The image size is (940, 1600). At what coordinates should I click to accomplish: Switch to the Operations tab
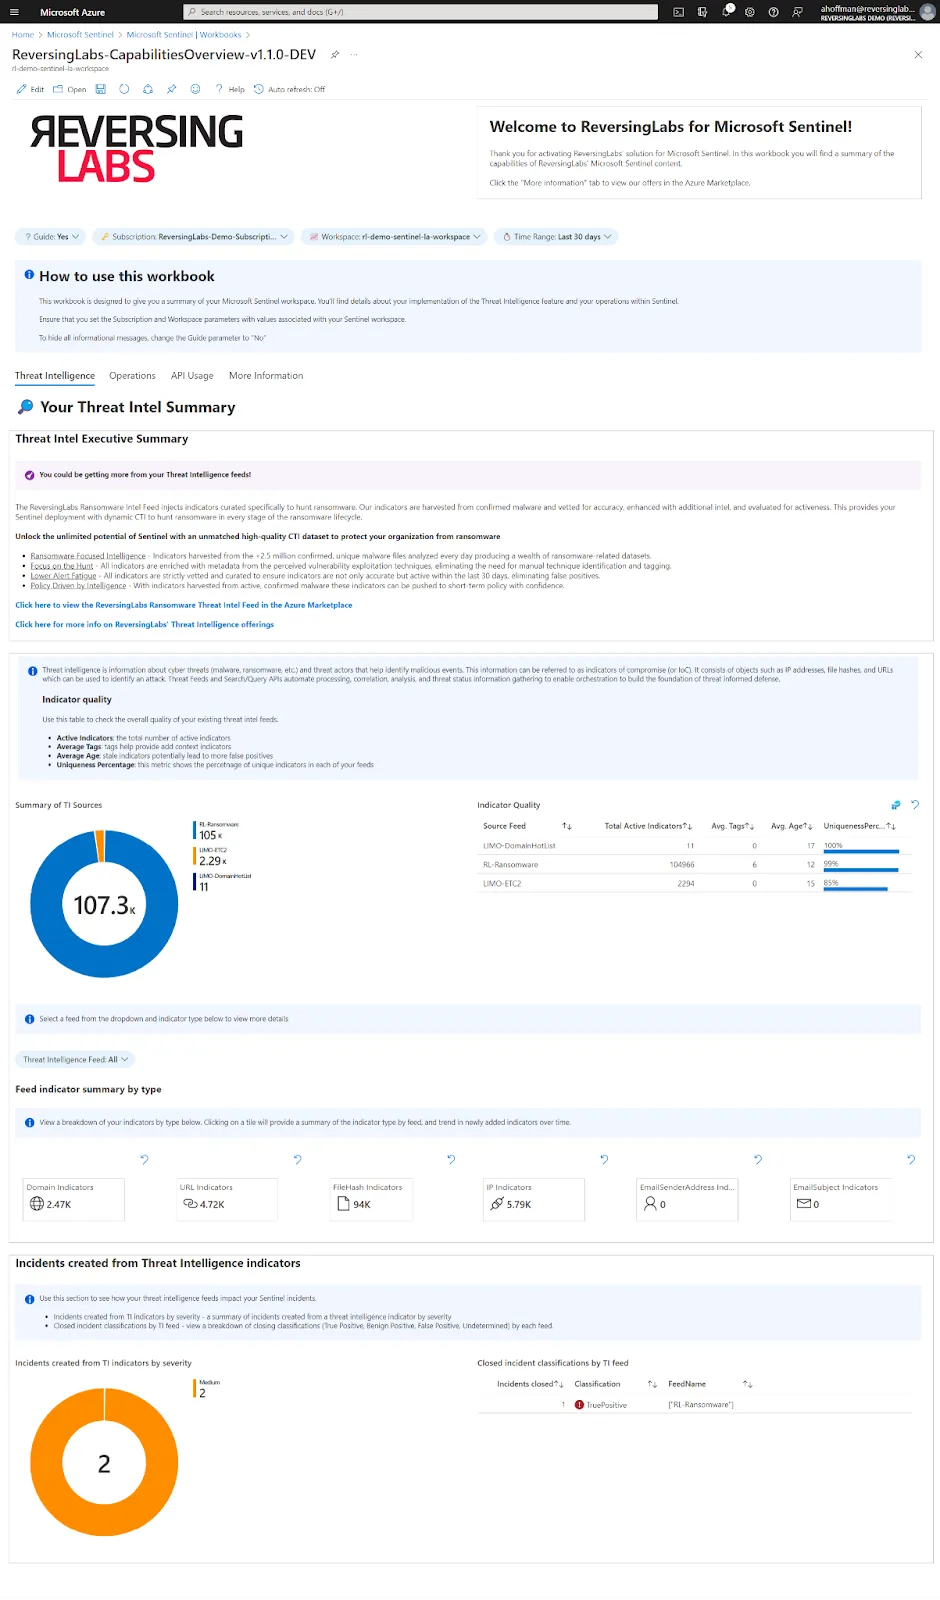(132, 376)
